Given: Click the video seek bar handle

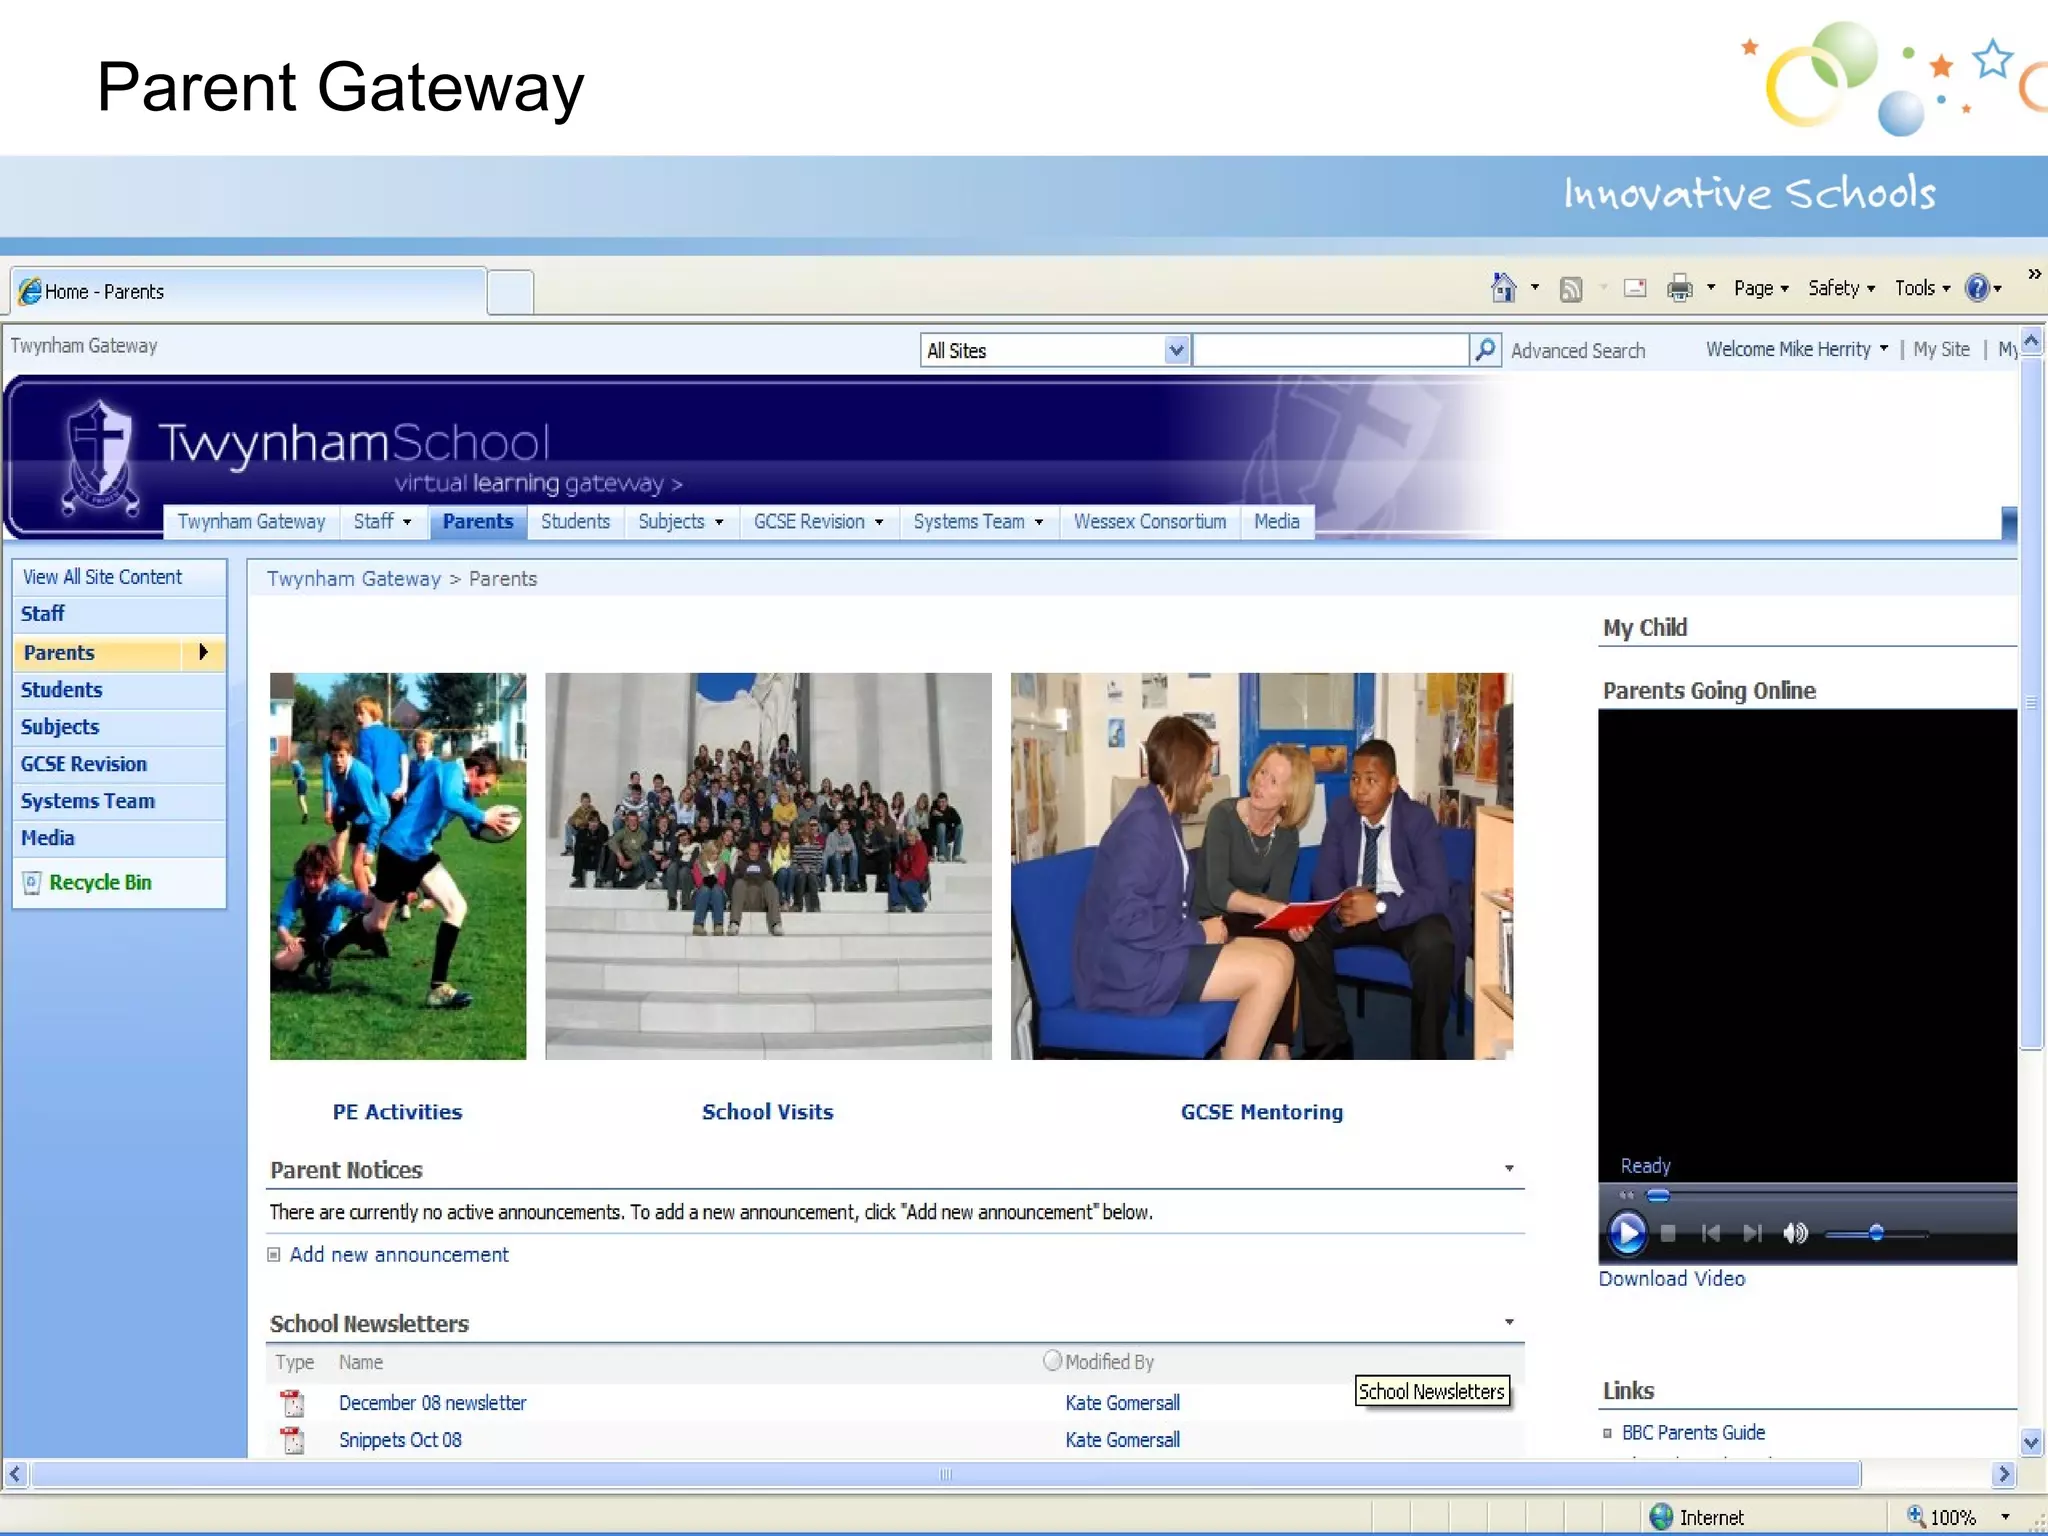Looking at the screenshot, I should (x=1658, y=1196).
